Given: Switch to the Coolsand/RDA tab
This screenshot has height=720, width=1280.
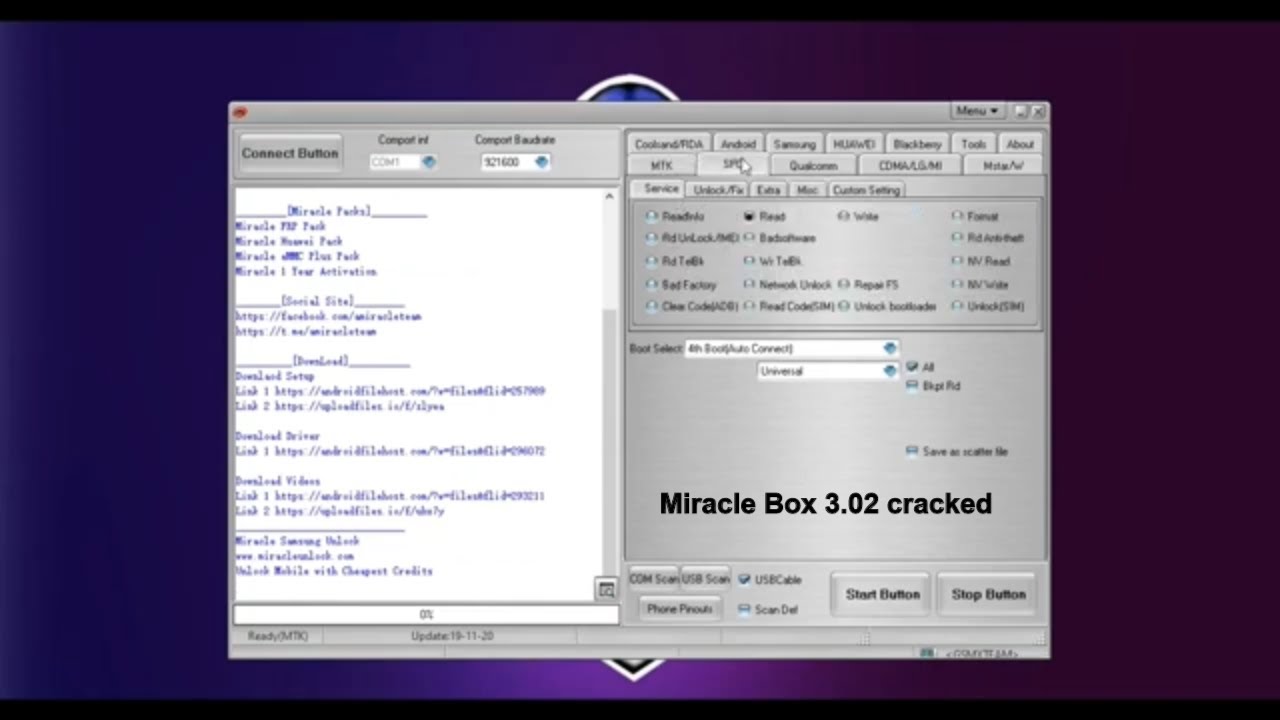Looking at the screenshot, I should (668, 144).
